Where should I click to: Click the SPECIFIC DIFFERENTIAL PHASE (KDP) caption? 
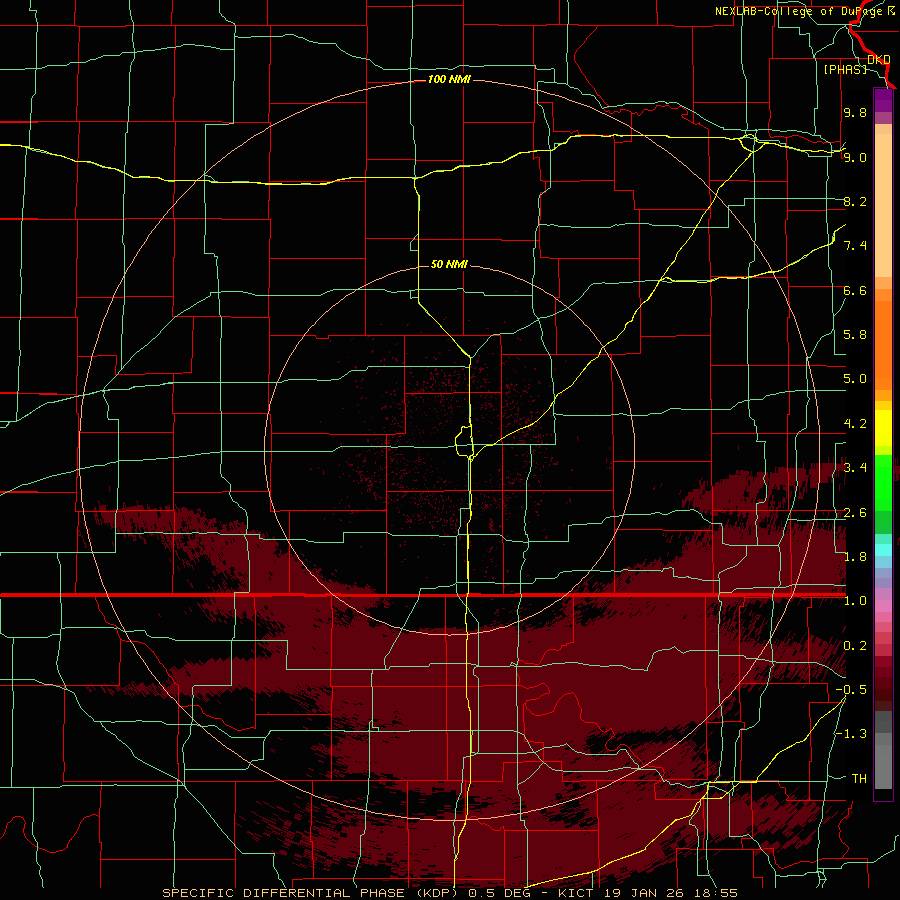[312, 893]
